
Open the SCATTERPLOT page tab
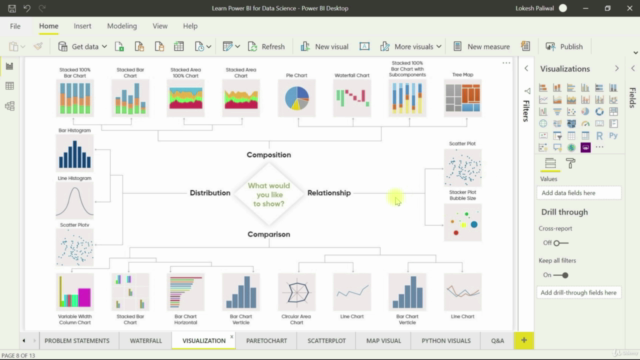coord(327,340)
